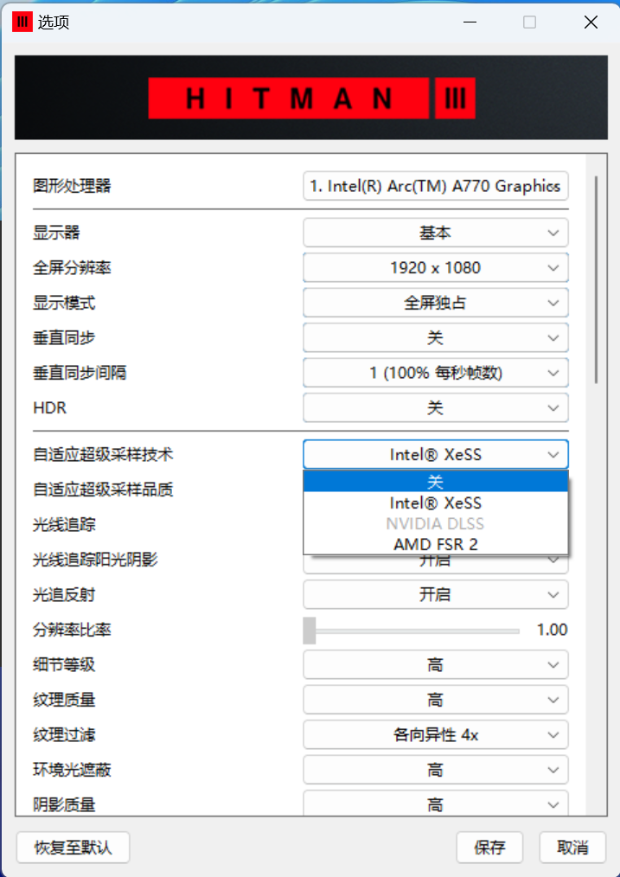The height and width of the screenshot is (877, 620).
Task: Open the 纹理过滤 dropdown showing 各向异性 4x
Action: coord(436,734)
